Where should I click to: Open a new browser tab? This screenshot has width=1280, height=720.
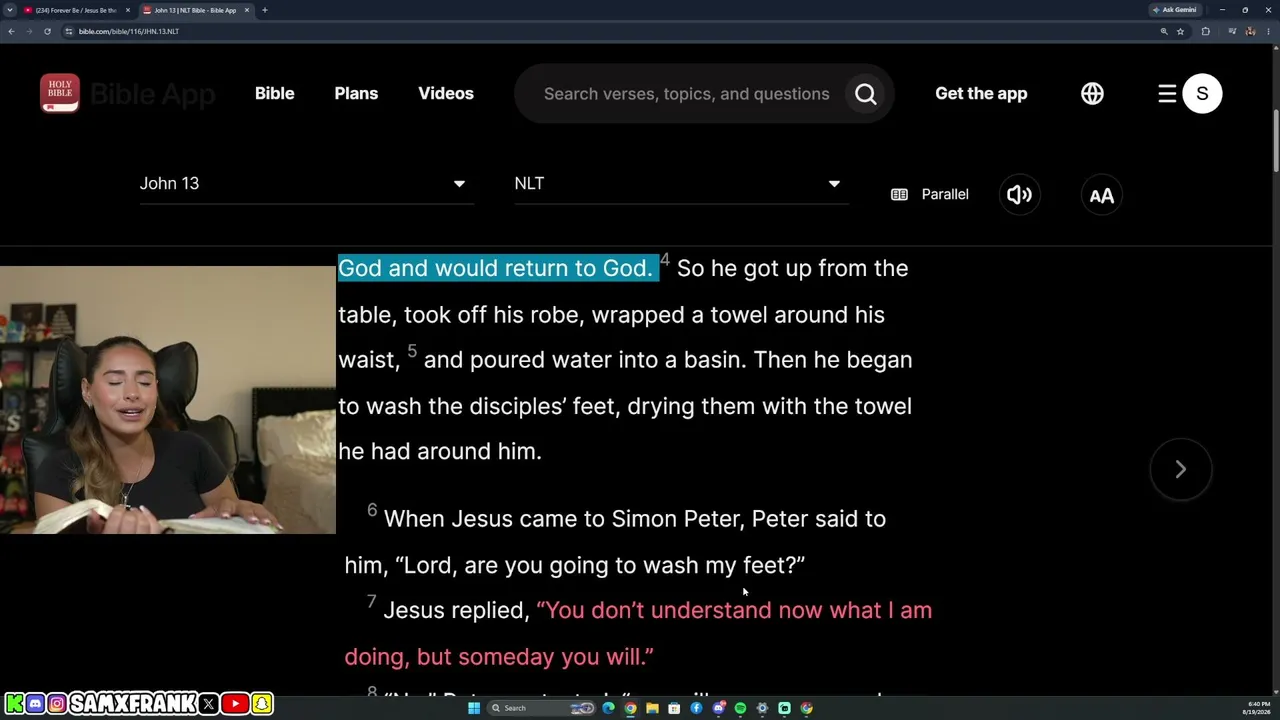pyautogui.click(x=264, y=10)
